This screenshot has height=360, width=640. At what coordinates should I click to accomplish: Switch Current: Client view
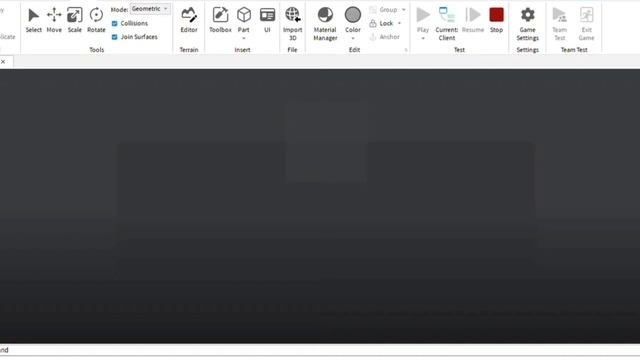click(x=447, y=24)
